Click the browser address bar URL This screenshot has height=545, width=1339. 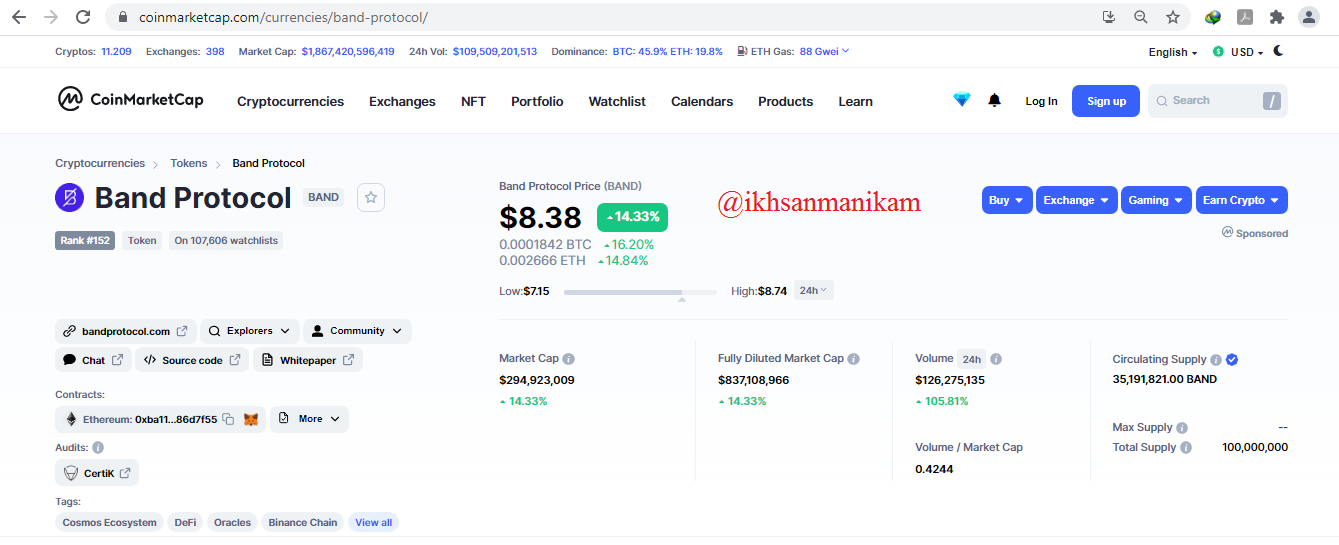(x=283, y=18)
